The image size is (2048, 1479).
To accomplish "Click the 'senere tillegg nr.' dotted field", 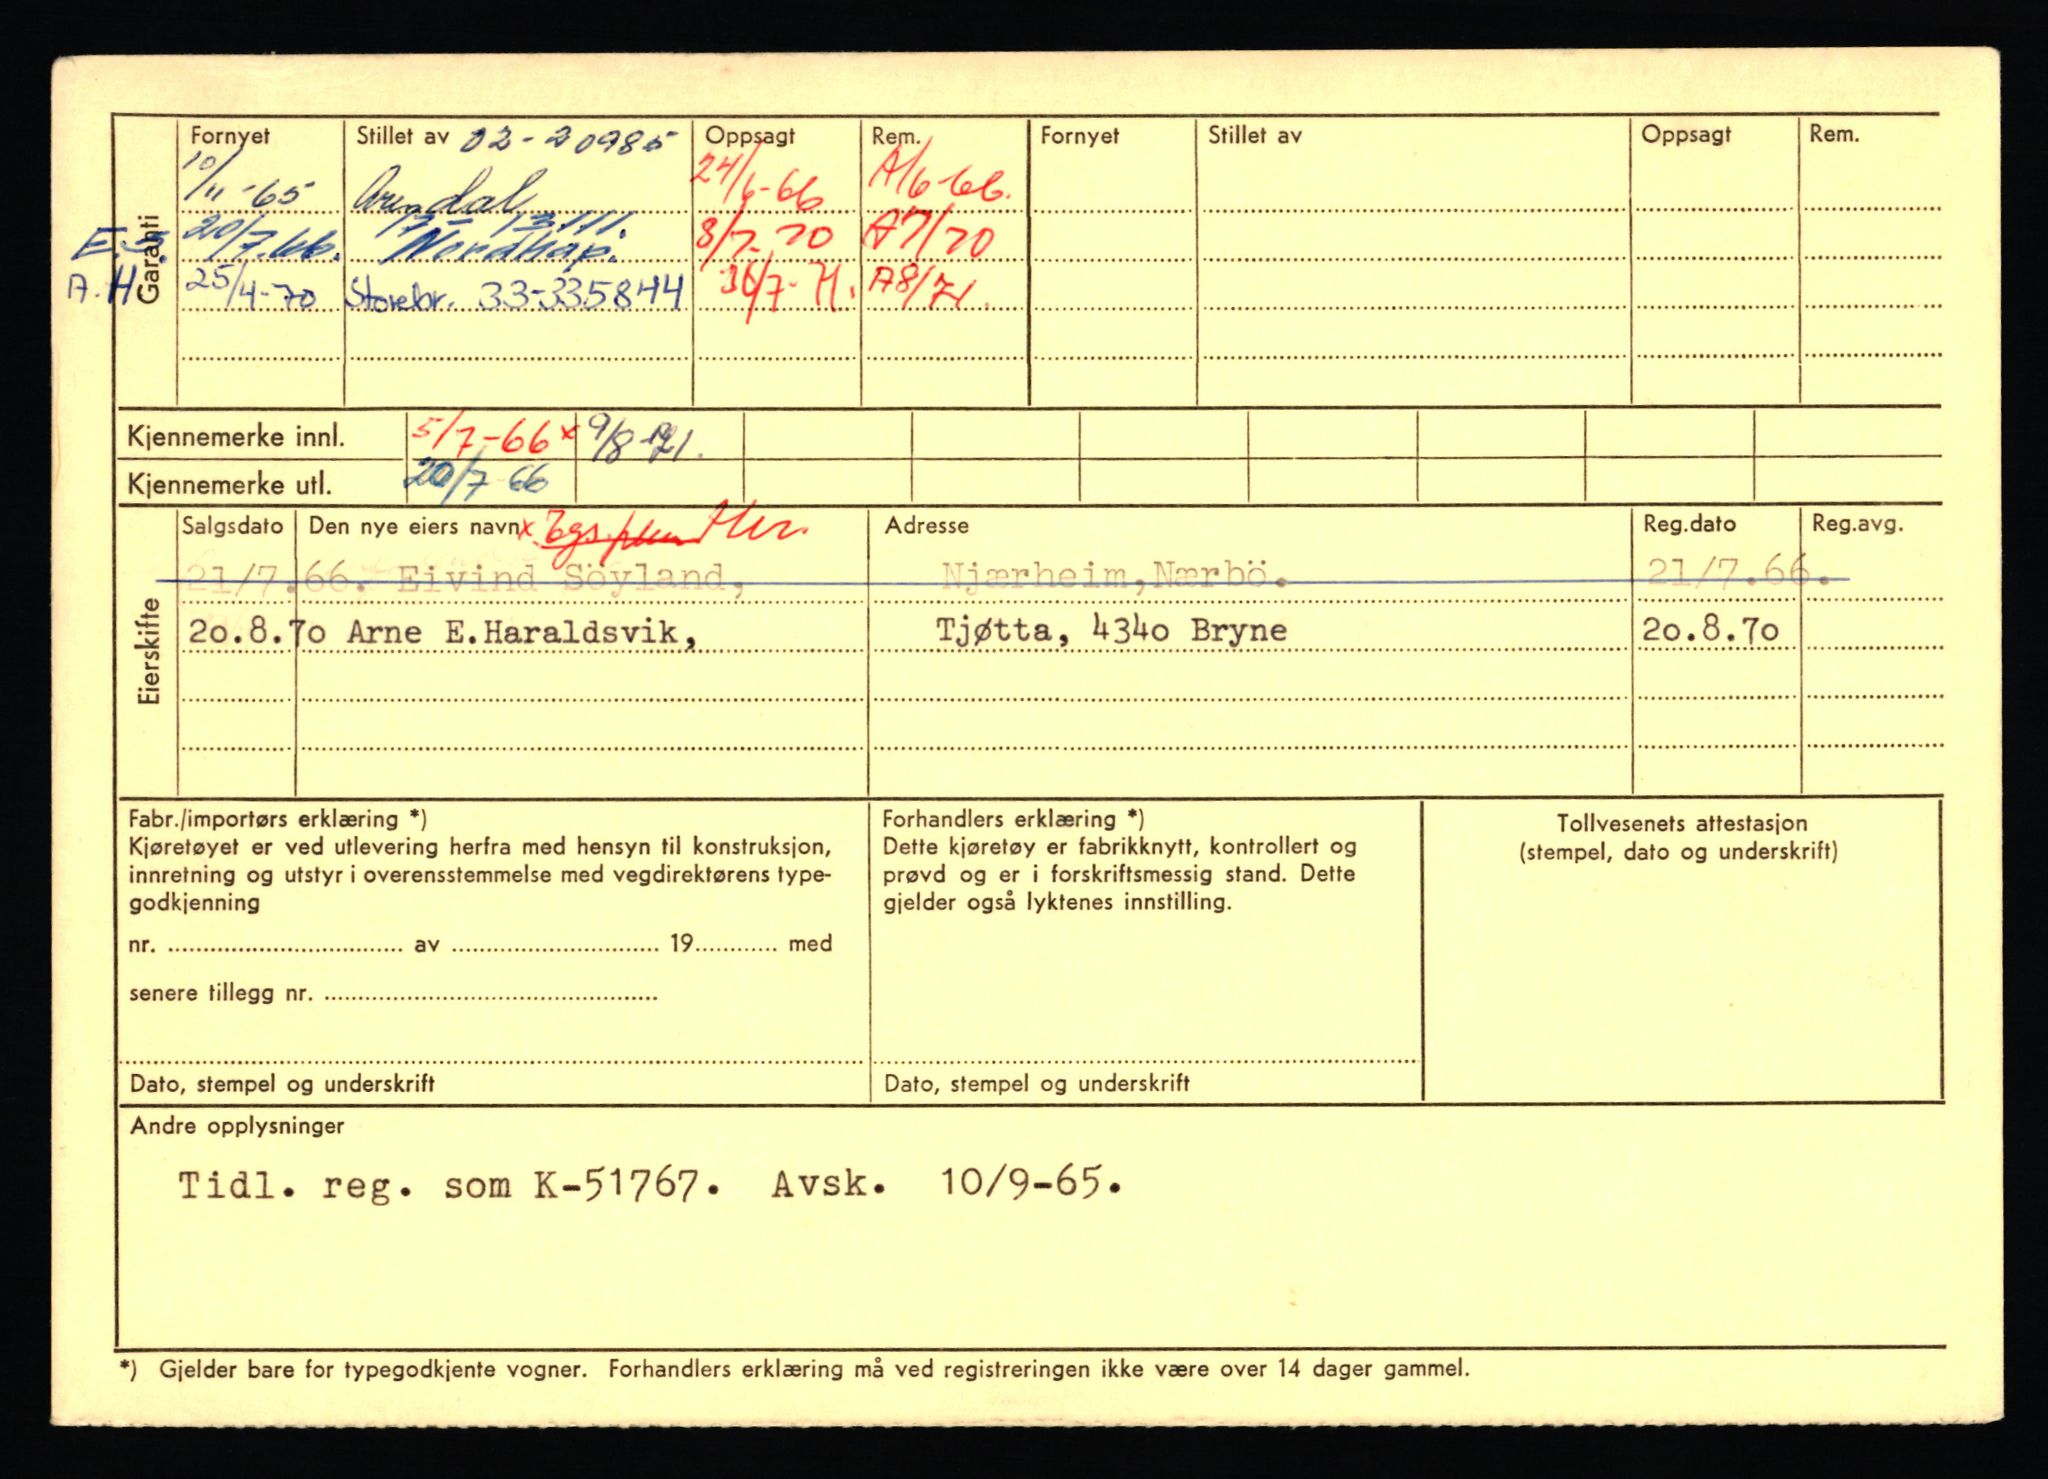I will [x=491, y=995].
